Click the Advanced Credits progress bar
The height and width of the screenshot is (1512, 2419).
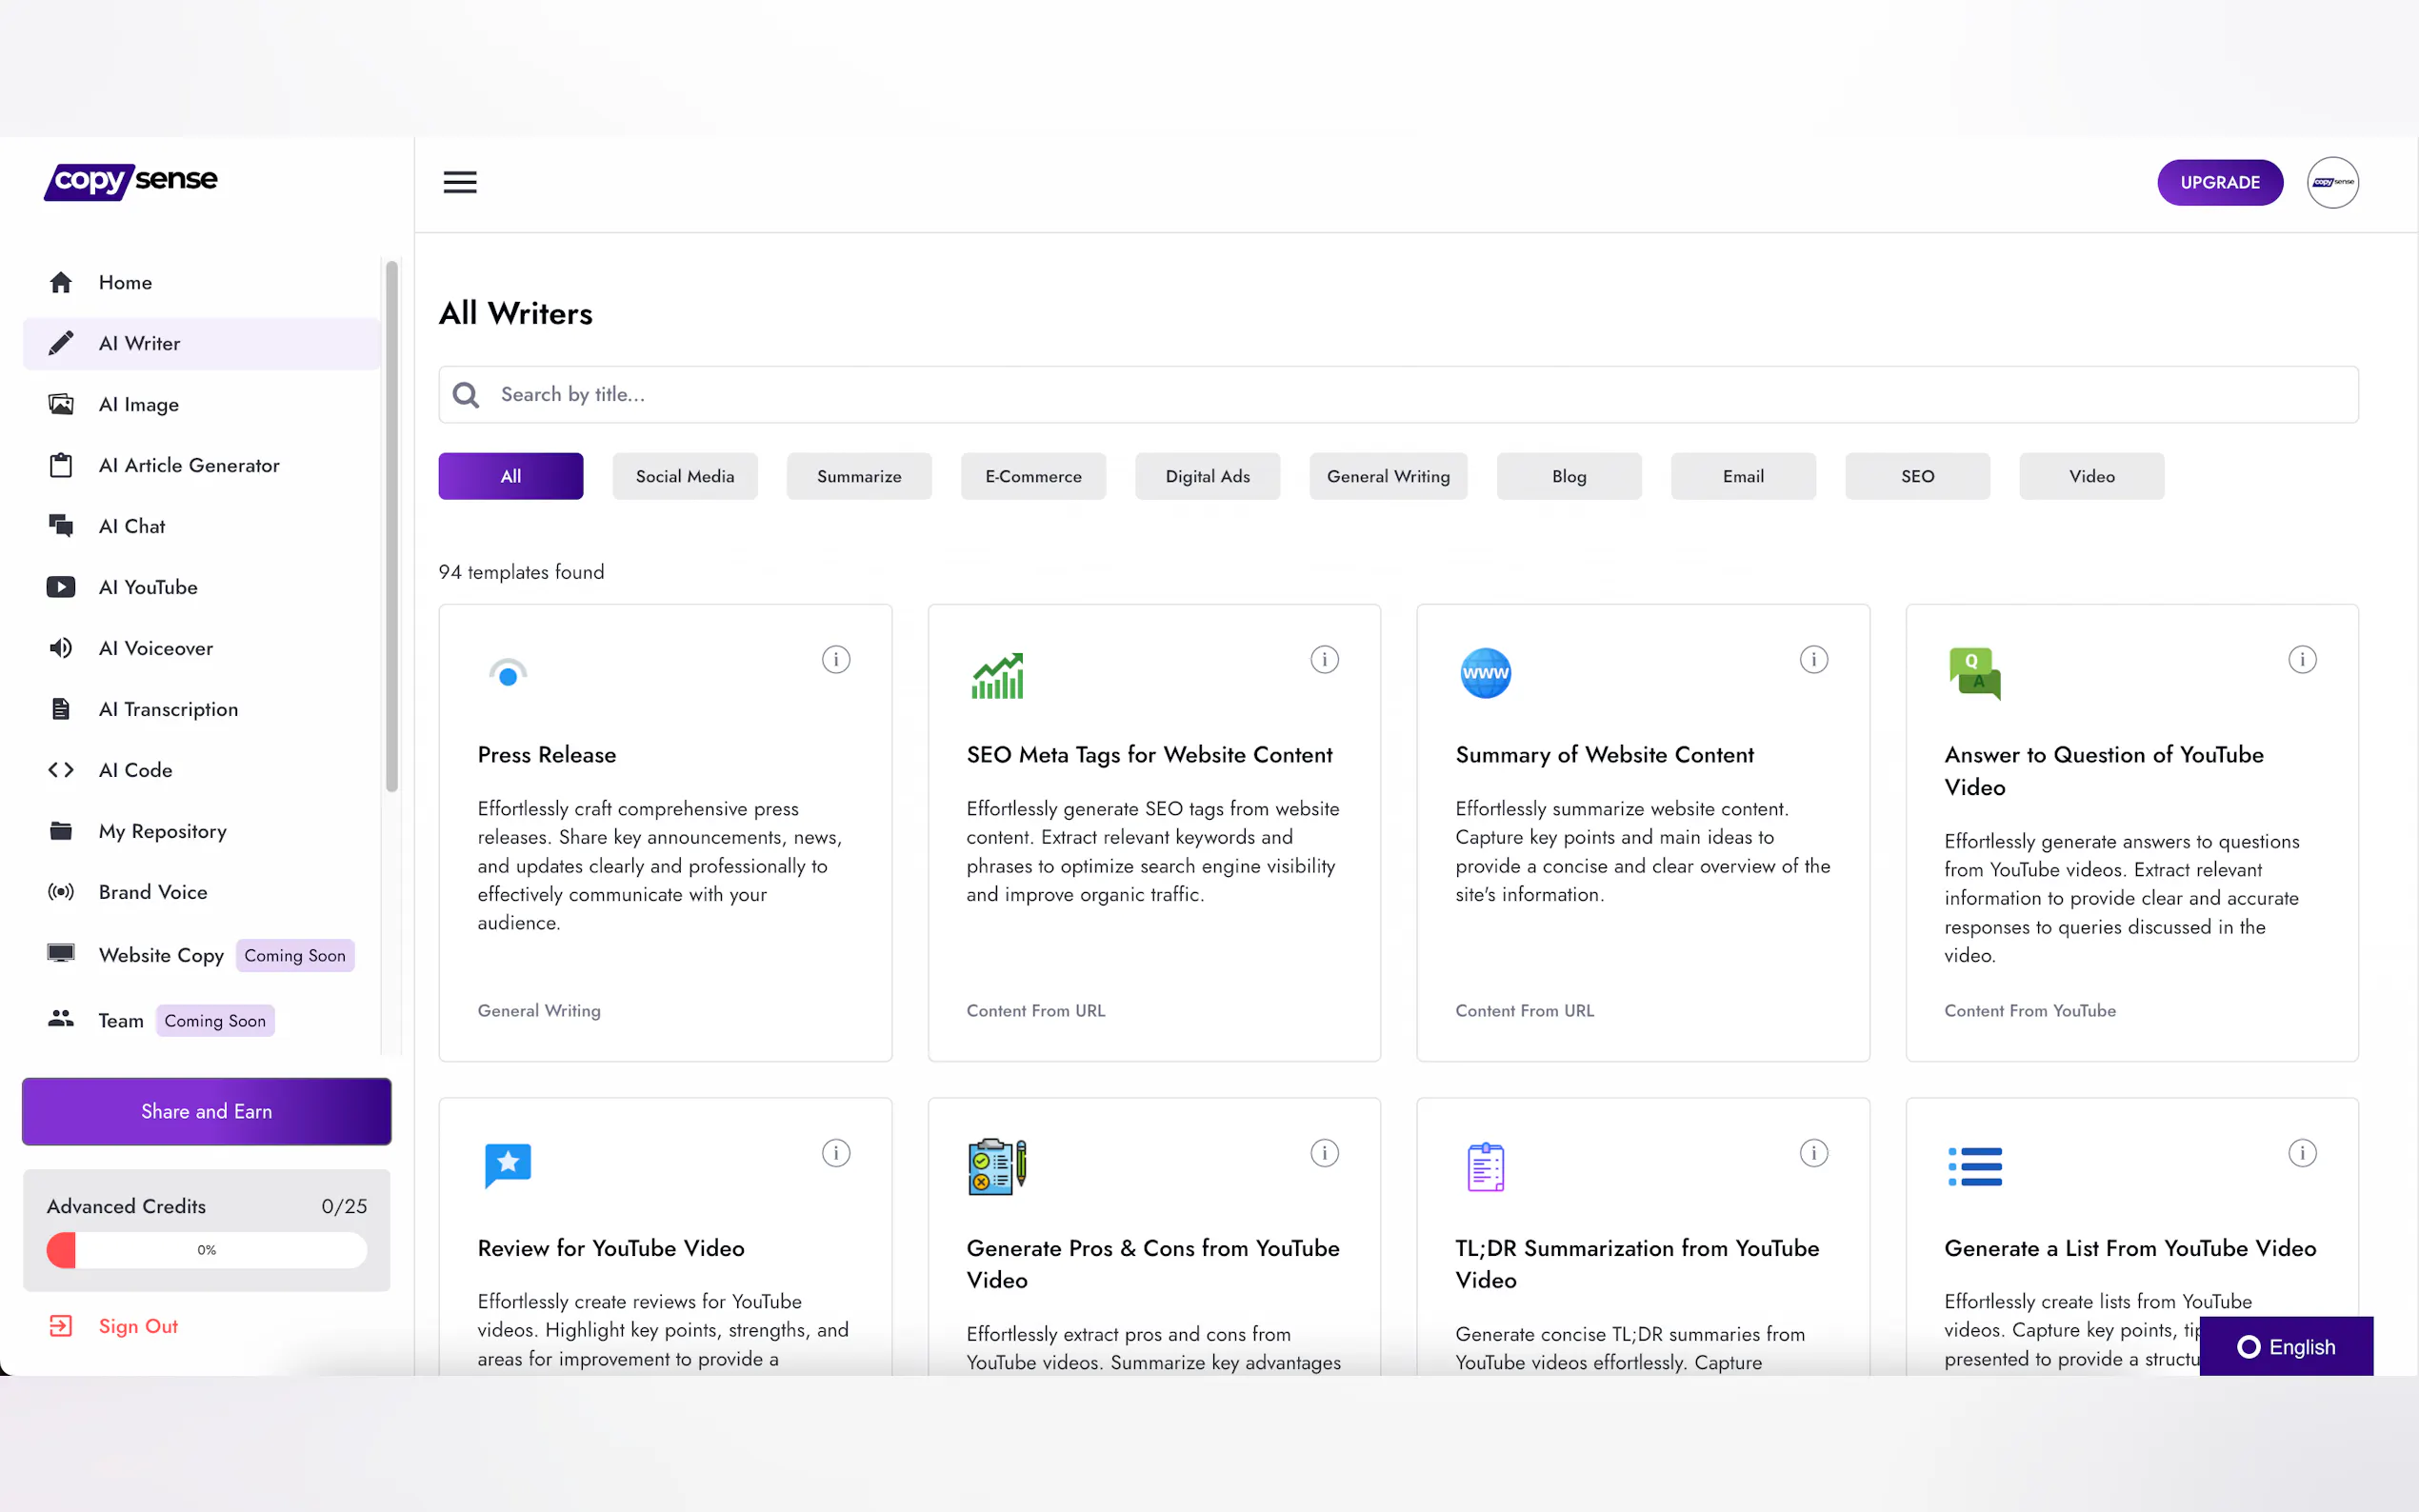pyautogui.click(x=206, y=1250)
